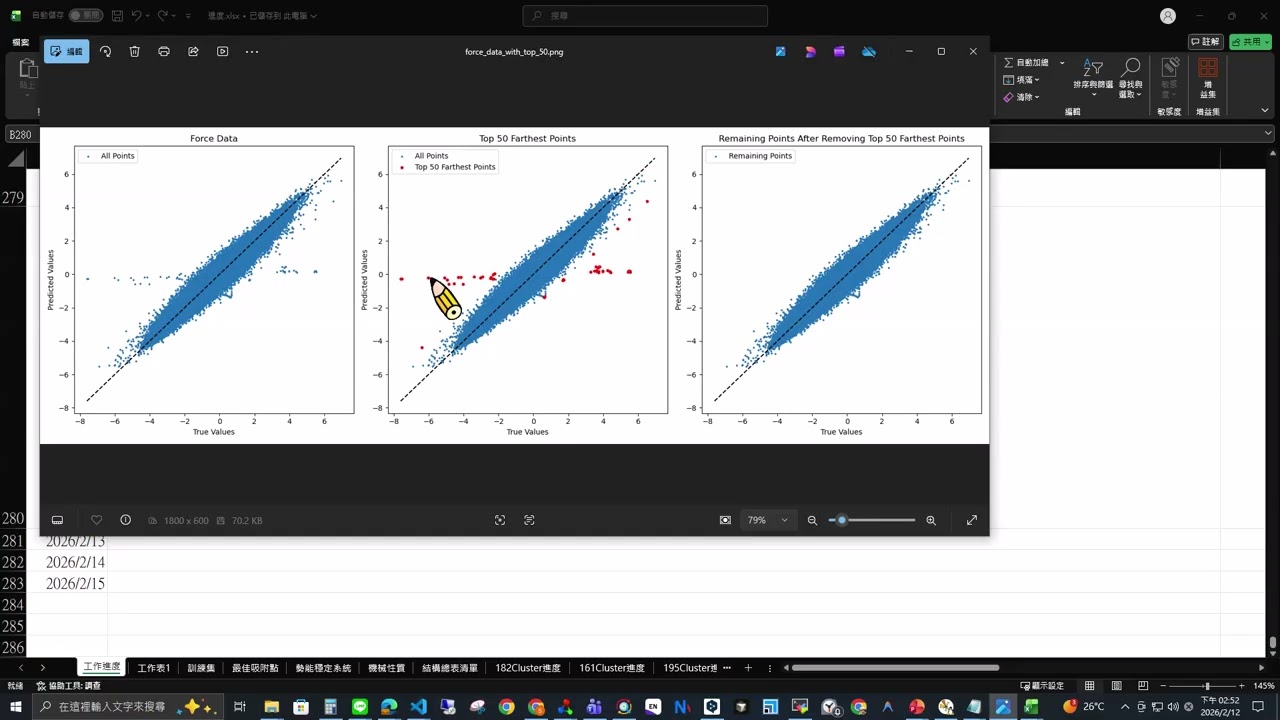The height and width of the screenshot is (720, 1280).
Task: Adjust the Excel zoom slider in status bar
Action: coord(1207,686)
